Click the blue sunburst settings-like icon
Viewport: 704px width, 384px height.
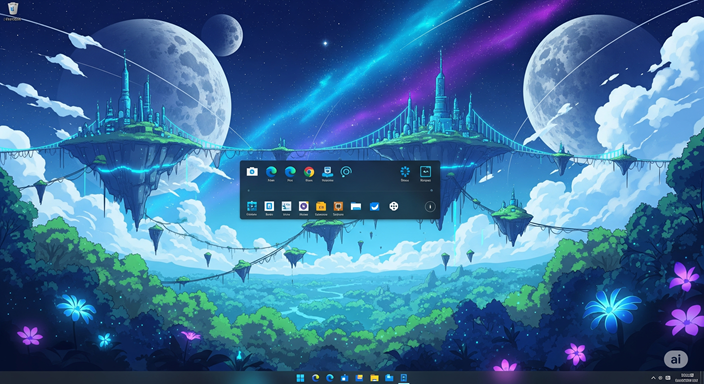(405, 171)
